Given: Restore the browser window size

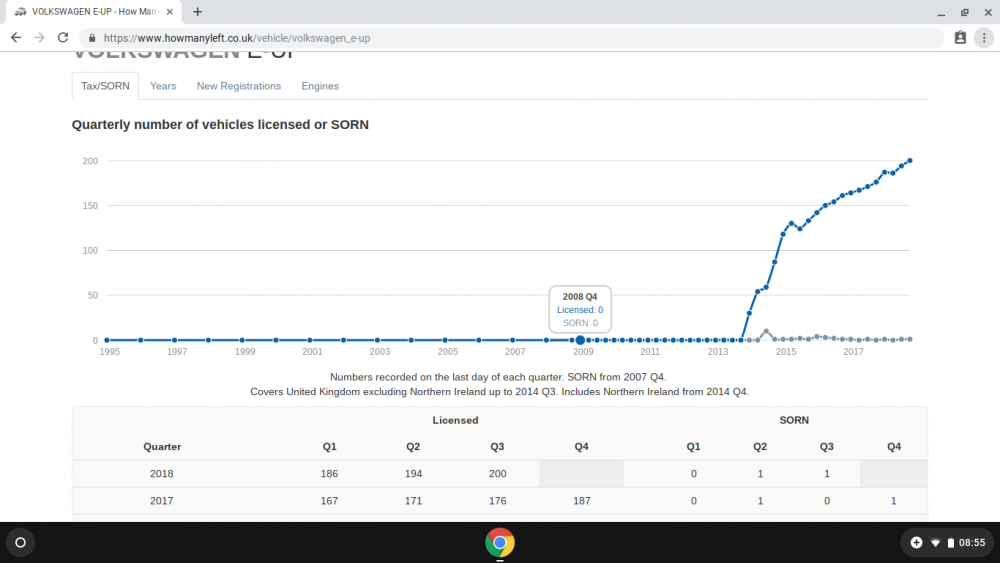Looking at the screenshot, I should pos(964,12).
